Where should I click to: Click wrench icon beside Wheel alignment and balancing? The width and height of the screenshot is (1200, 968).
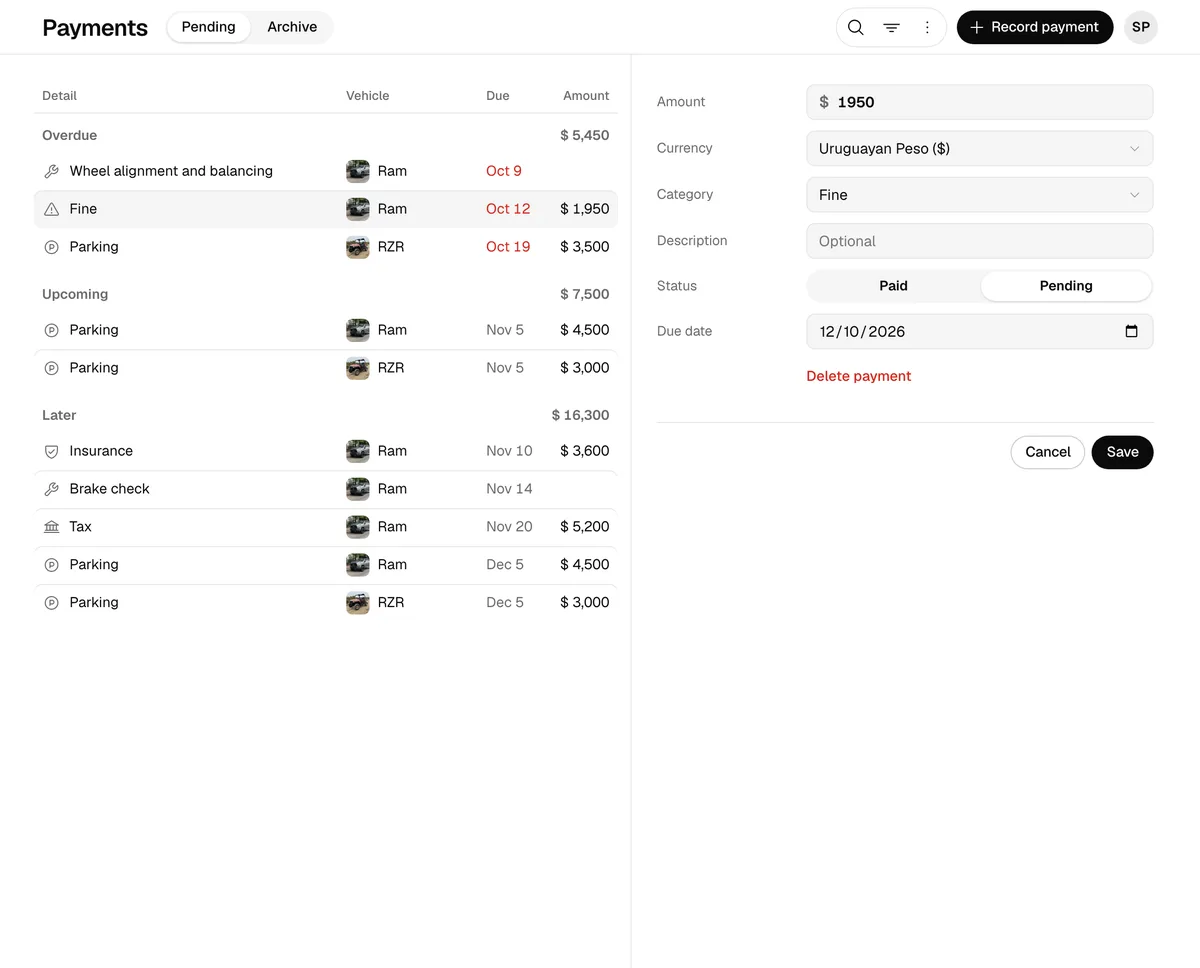click(x=52, y=171)
